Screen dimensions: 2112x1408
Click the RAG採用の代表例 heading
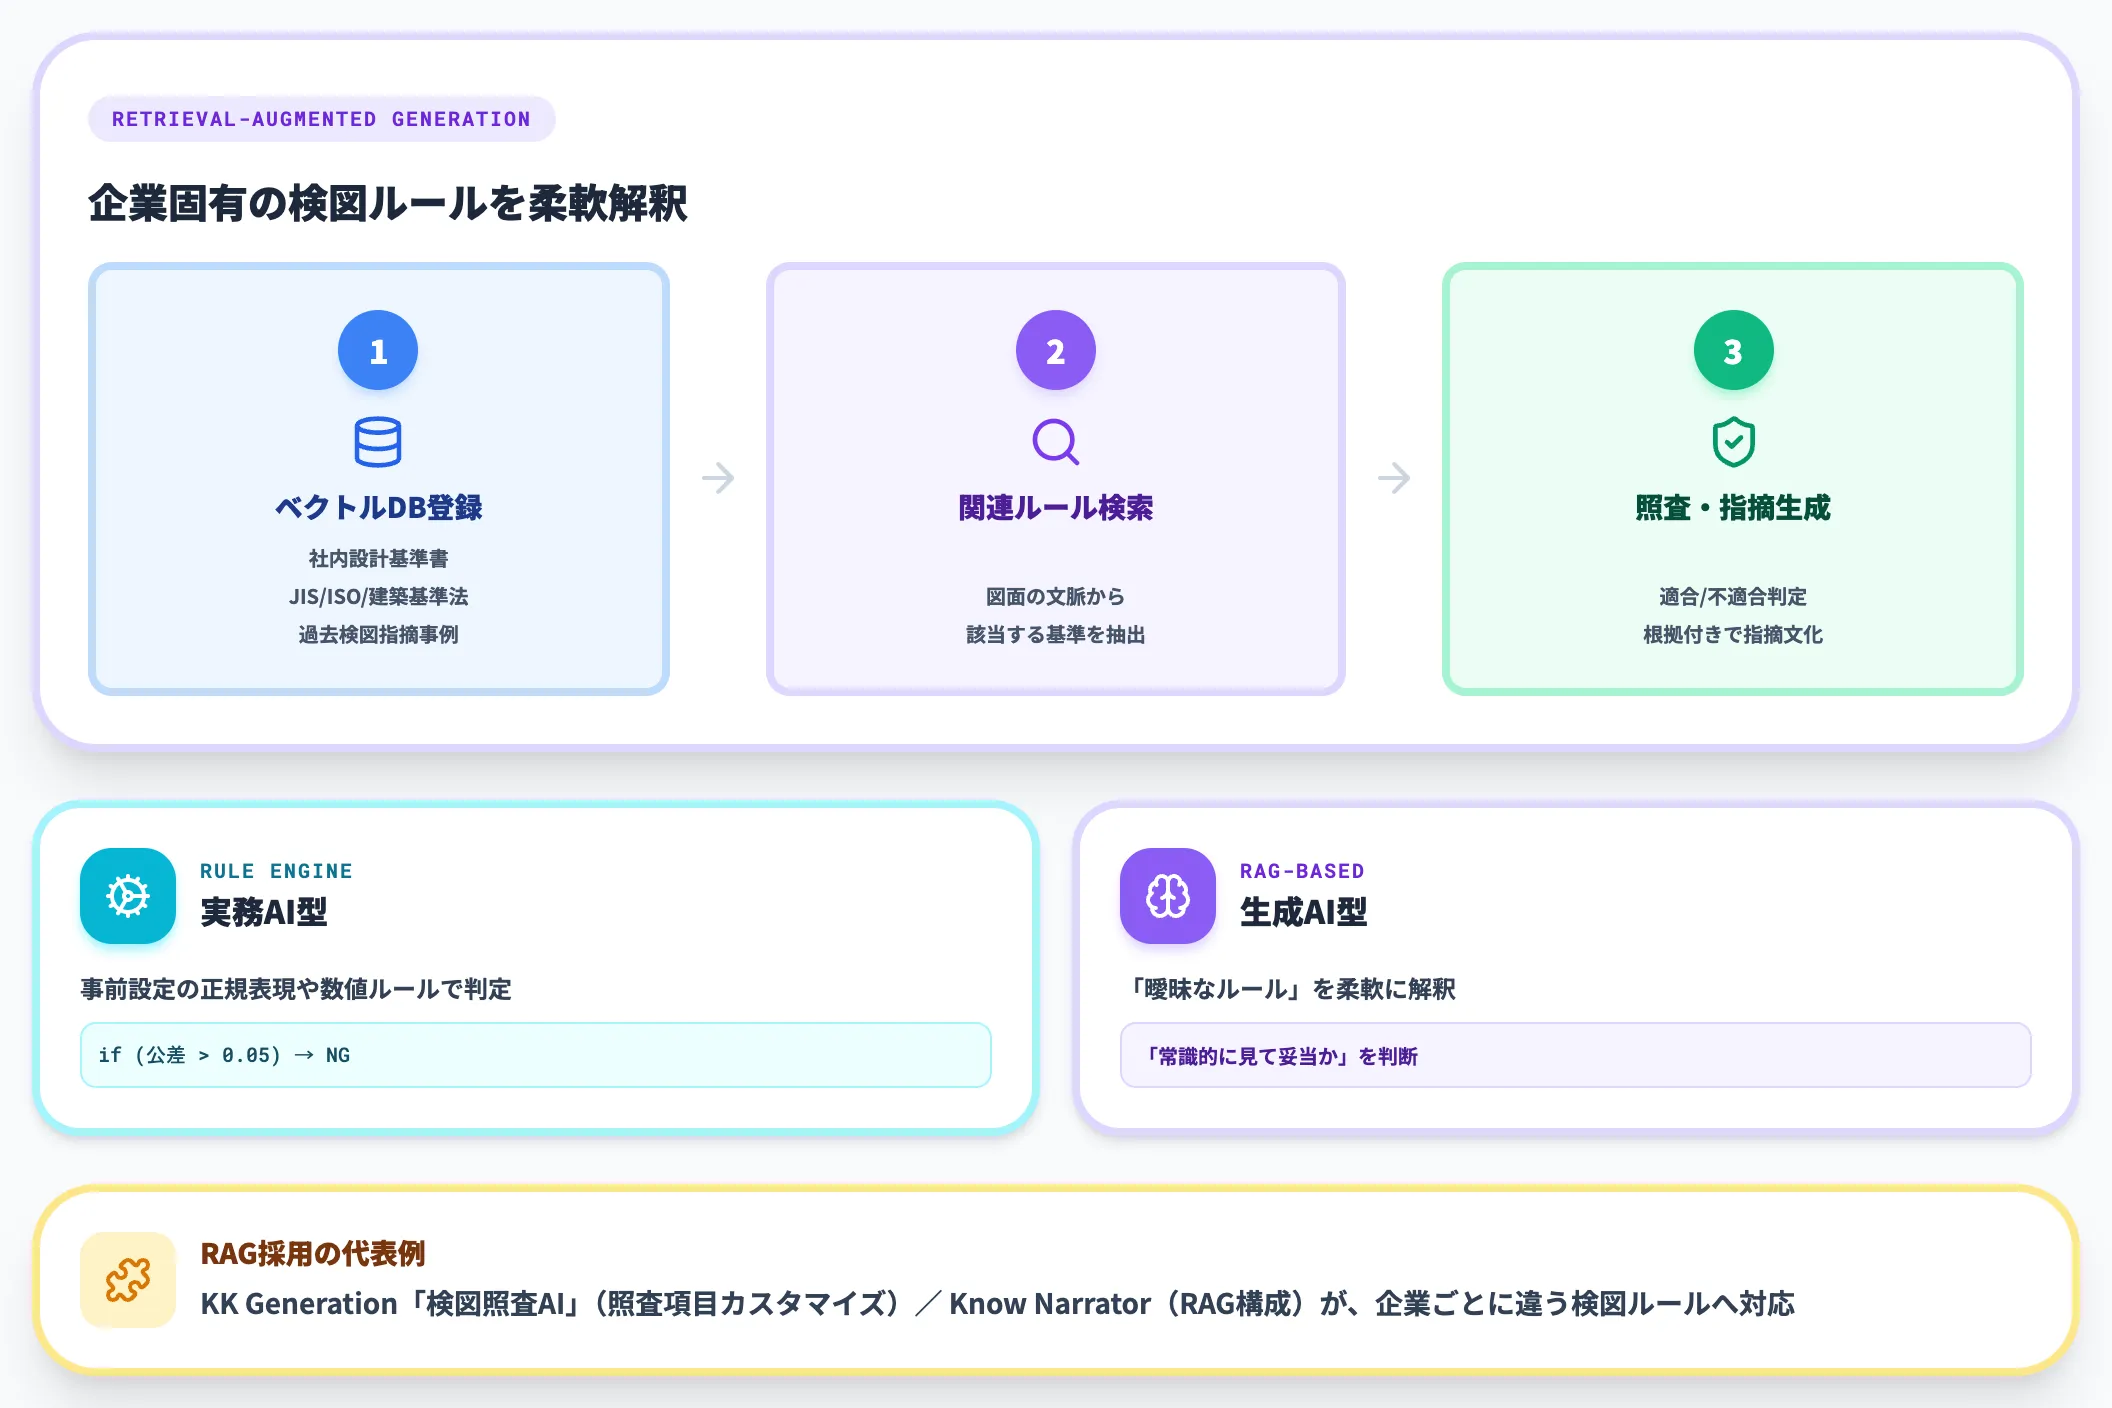click(x=313, y=1253)
